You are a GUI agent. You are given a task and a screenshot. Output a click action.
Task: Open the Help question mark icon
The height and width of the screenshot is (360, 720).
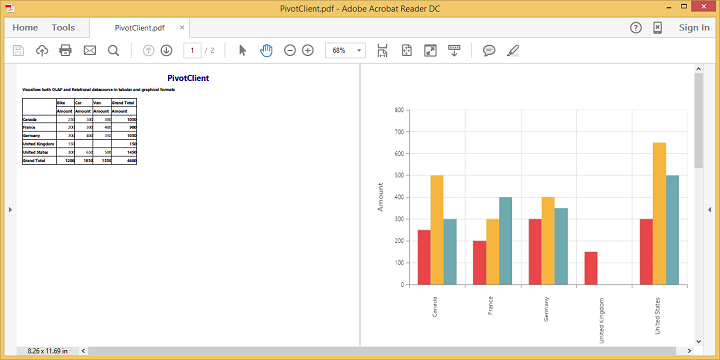pos(636,28)
